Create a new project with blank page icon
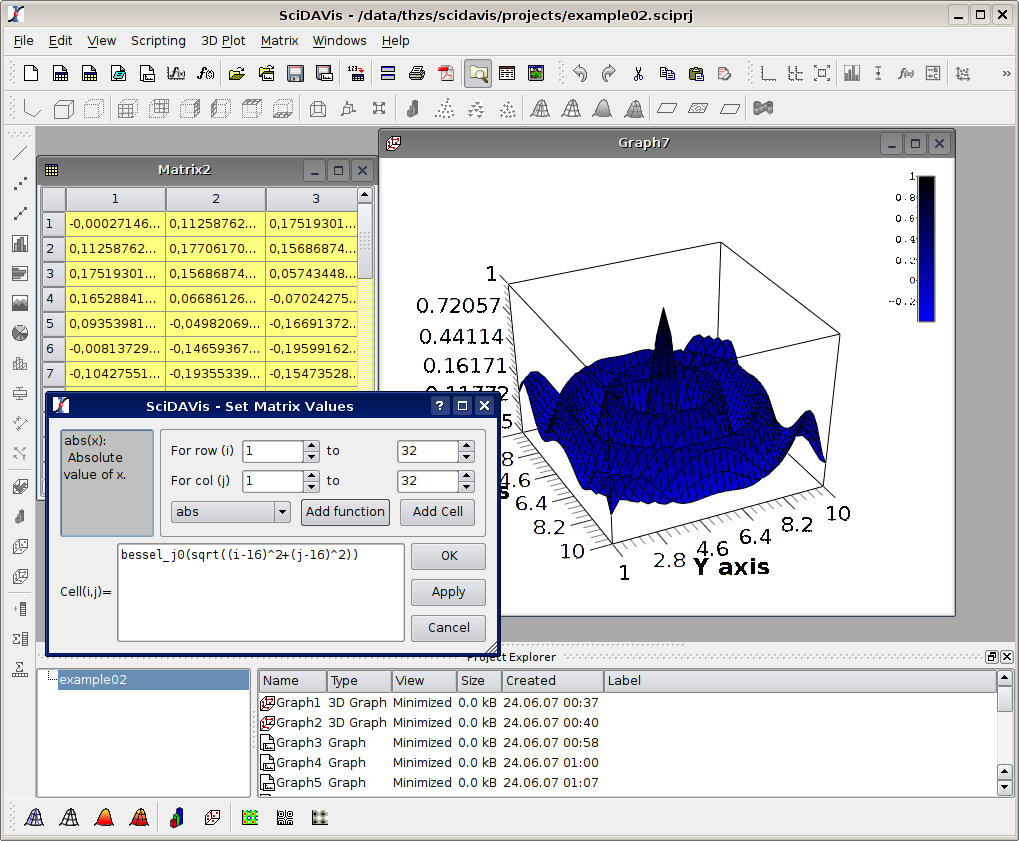 point(31,73)
